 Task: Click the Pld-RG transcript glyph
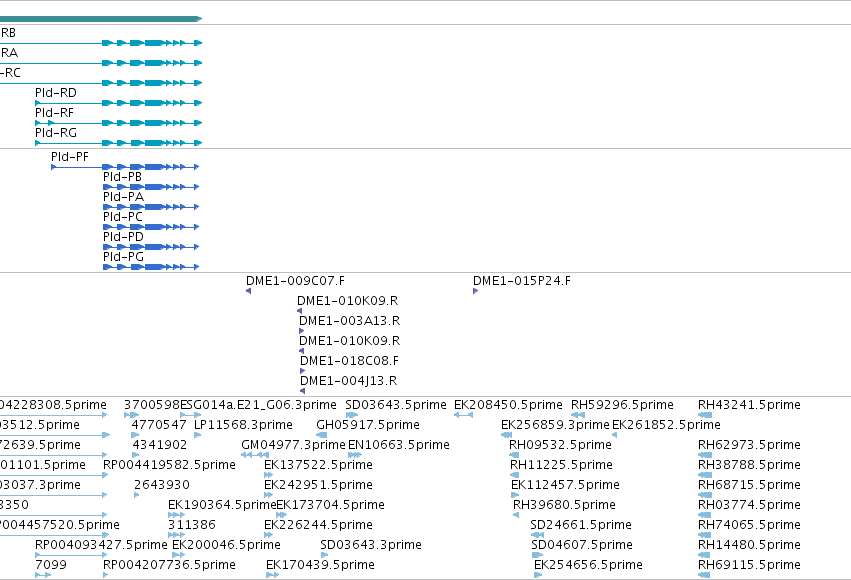[118, 143]
